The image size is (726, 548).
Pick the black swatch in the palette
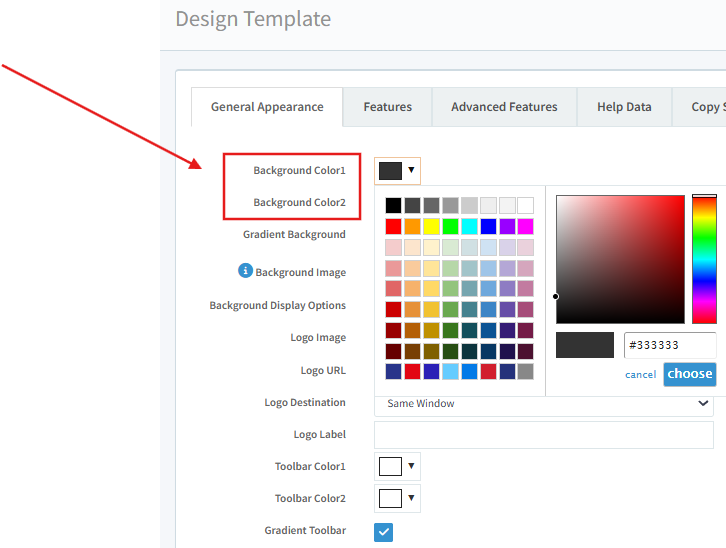[393, 205]
